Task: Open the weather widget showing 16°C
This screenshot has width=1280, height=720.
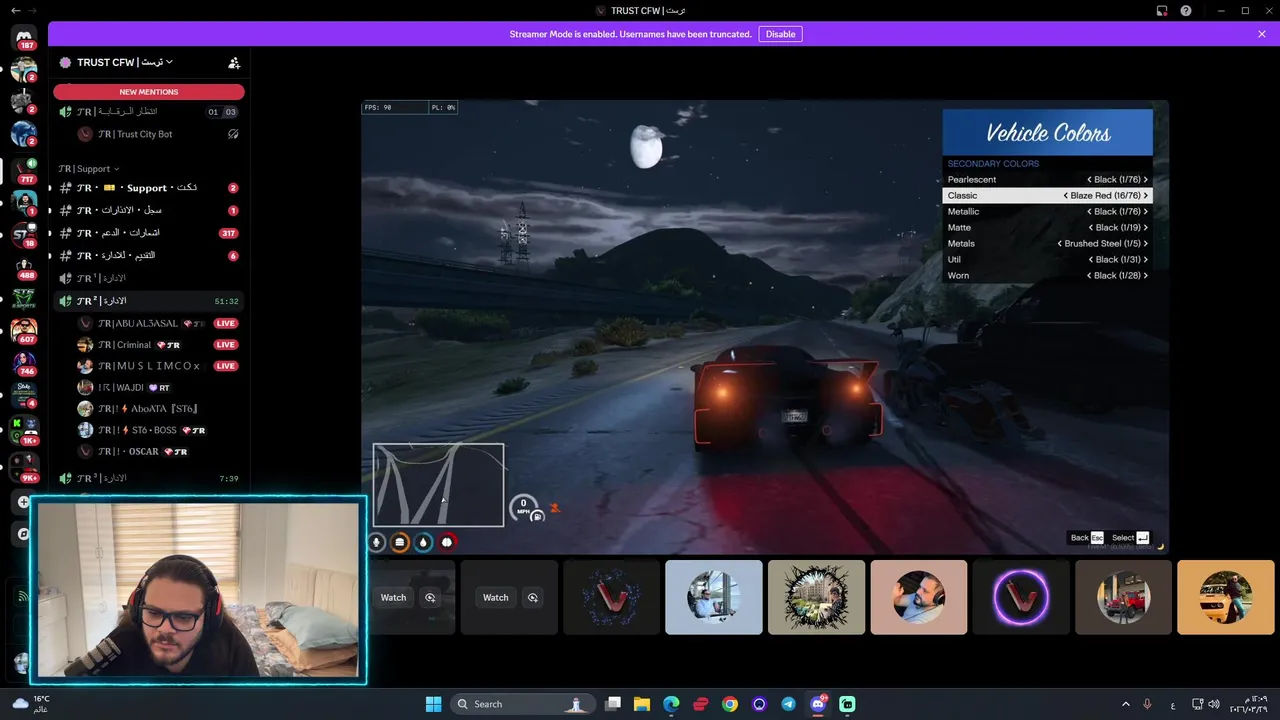Action: coord(30,704)
